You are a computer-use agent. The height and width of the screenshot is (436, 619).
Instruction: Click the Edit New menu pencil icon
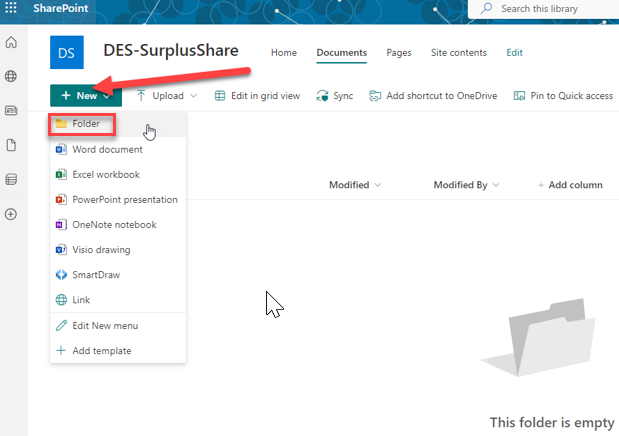tap(61, 326)
